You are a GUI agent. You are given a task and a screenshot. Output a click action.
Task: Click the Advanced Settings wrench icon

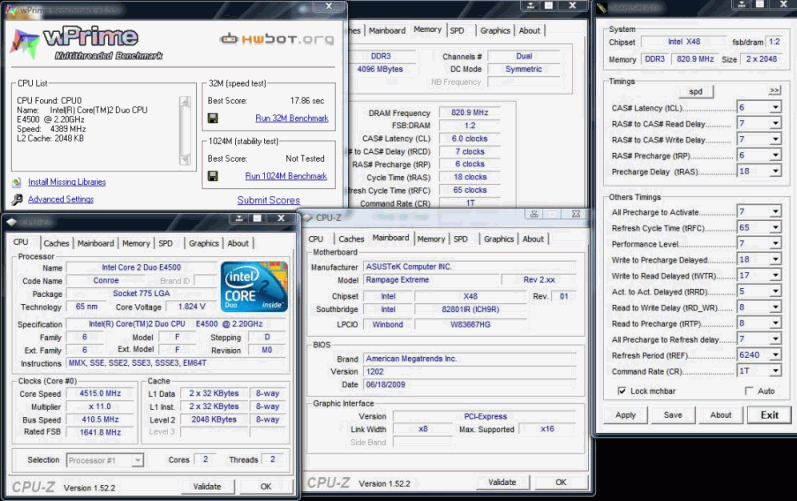(x=17, y=199)
